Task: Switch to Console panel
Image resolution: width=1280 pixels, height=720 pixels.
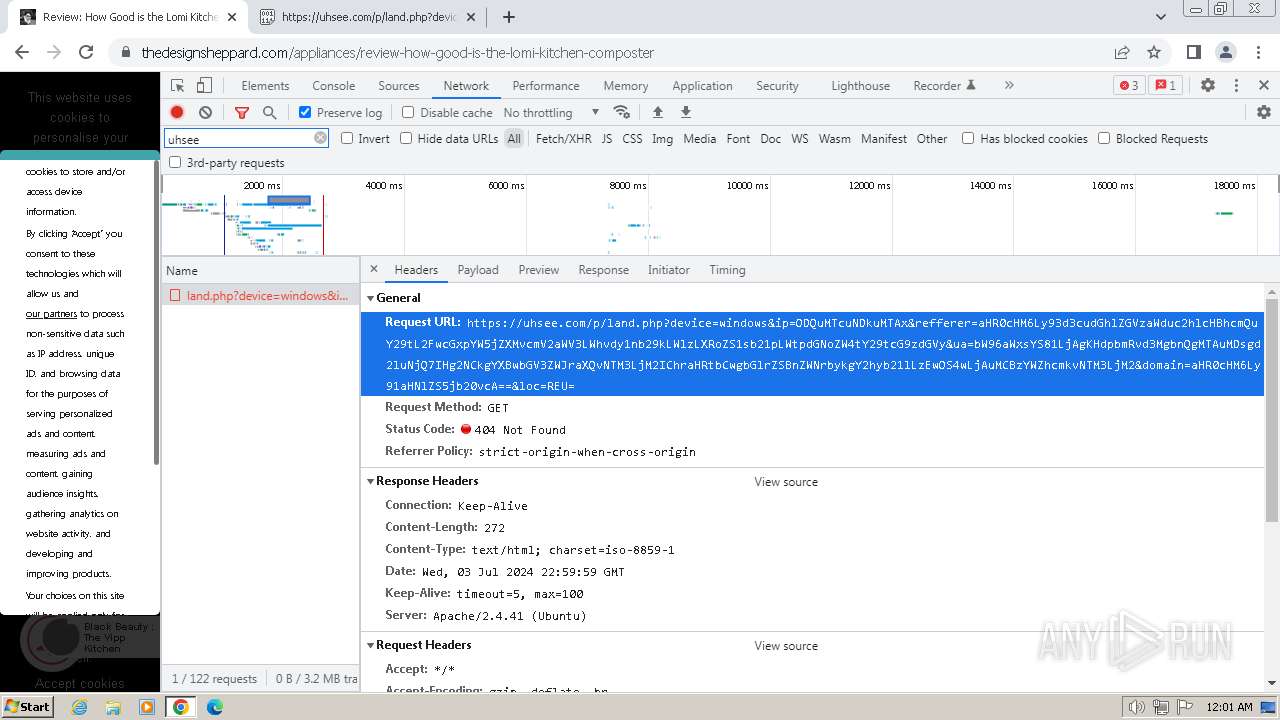Action: click(334, 86)
